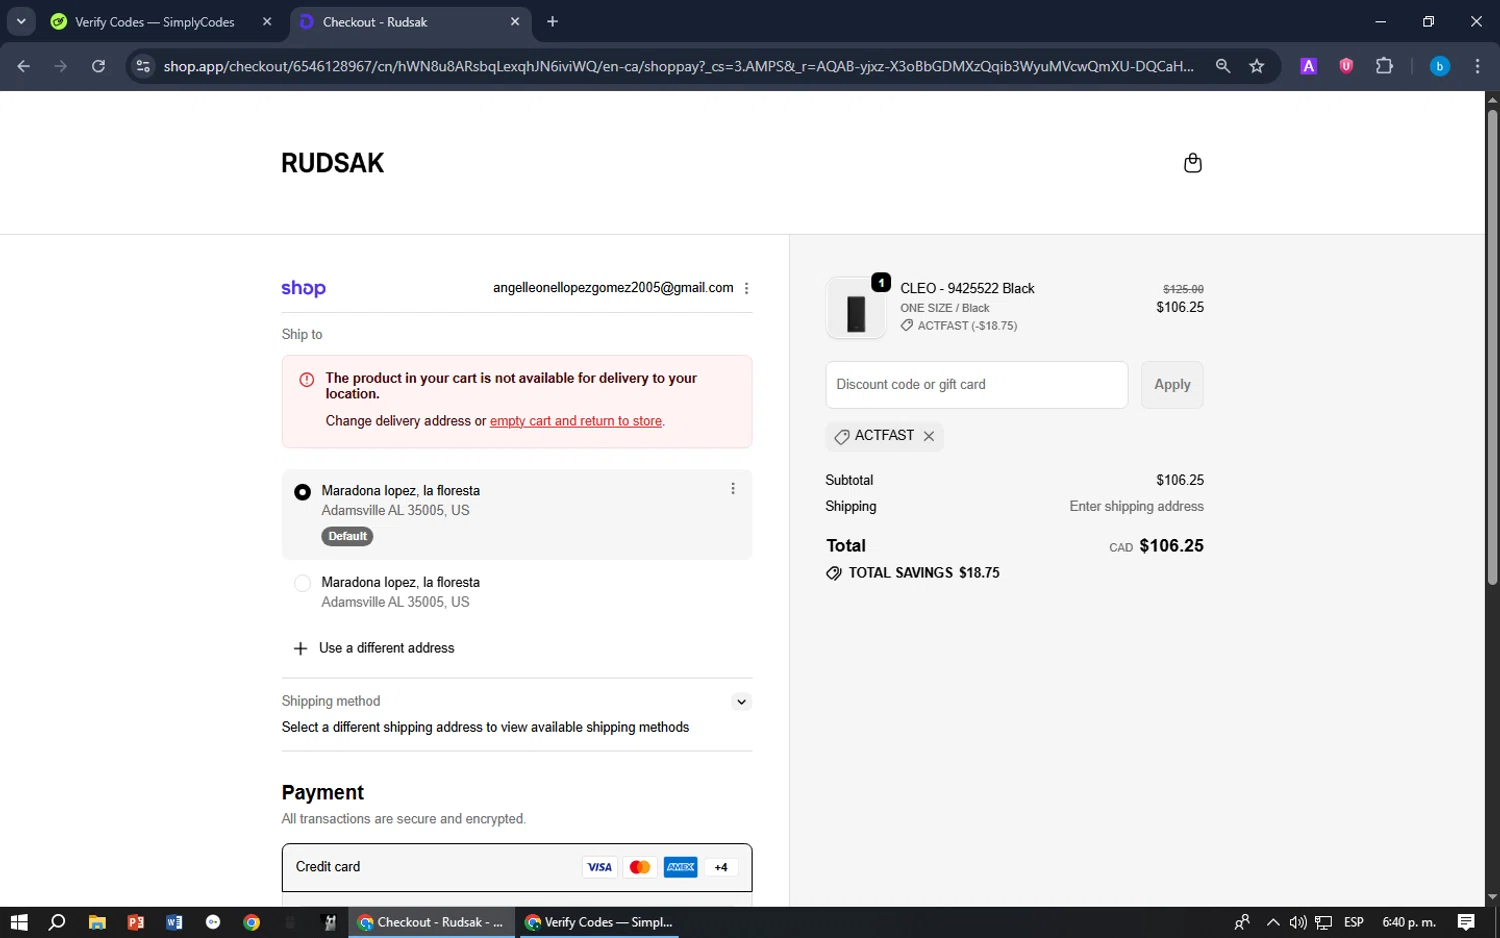Click the Default address badge

347,536
